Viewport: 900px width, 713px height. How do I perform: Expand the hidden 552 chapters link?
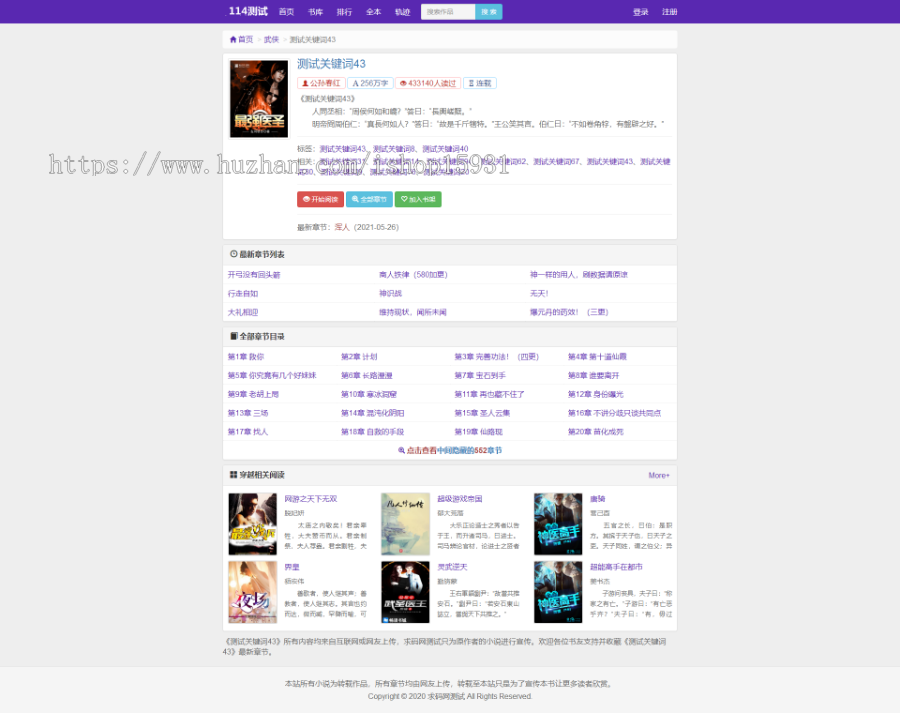[x=450, y=451]
